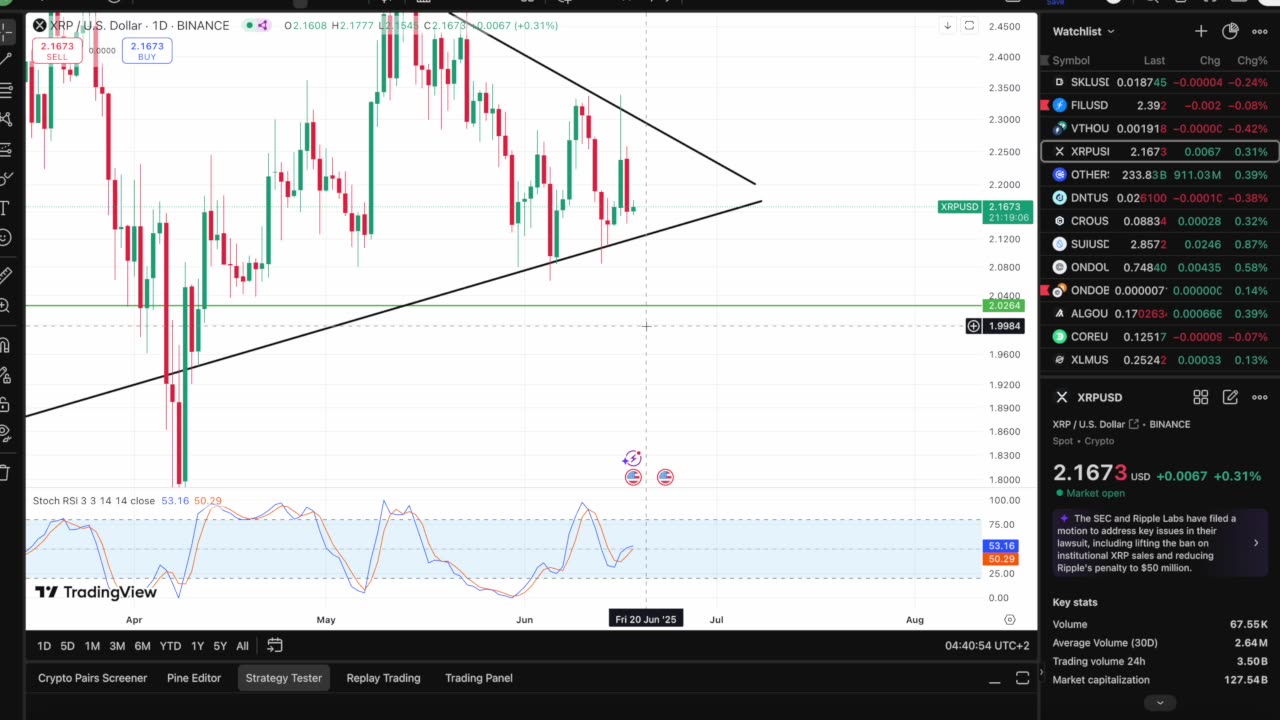Click the down arrow button above price scale

[x=947, y=25]
